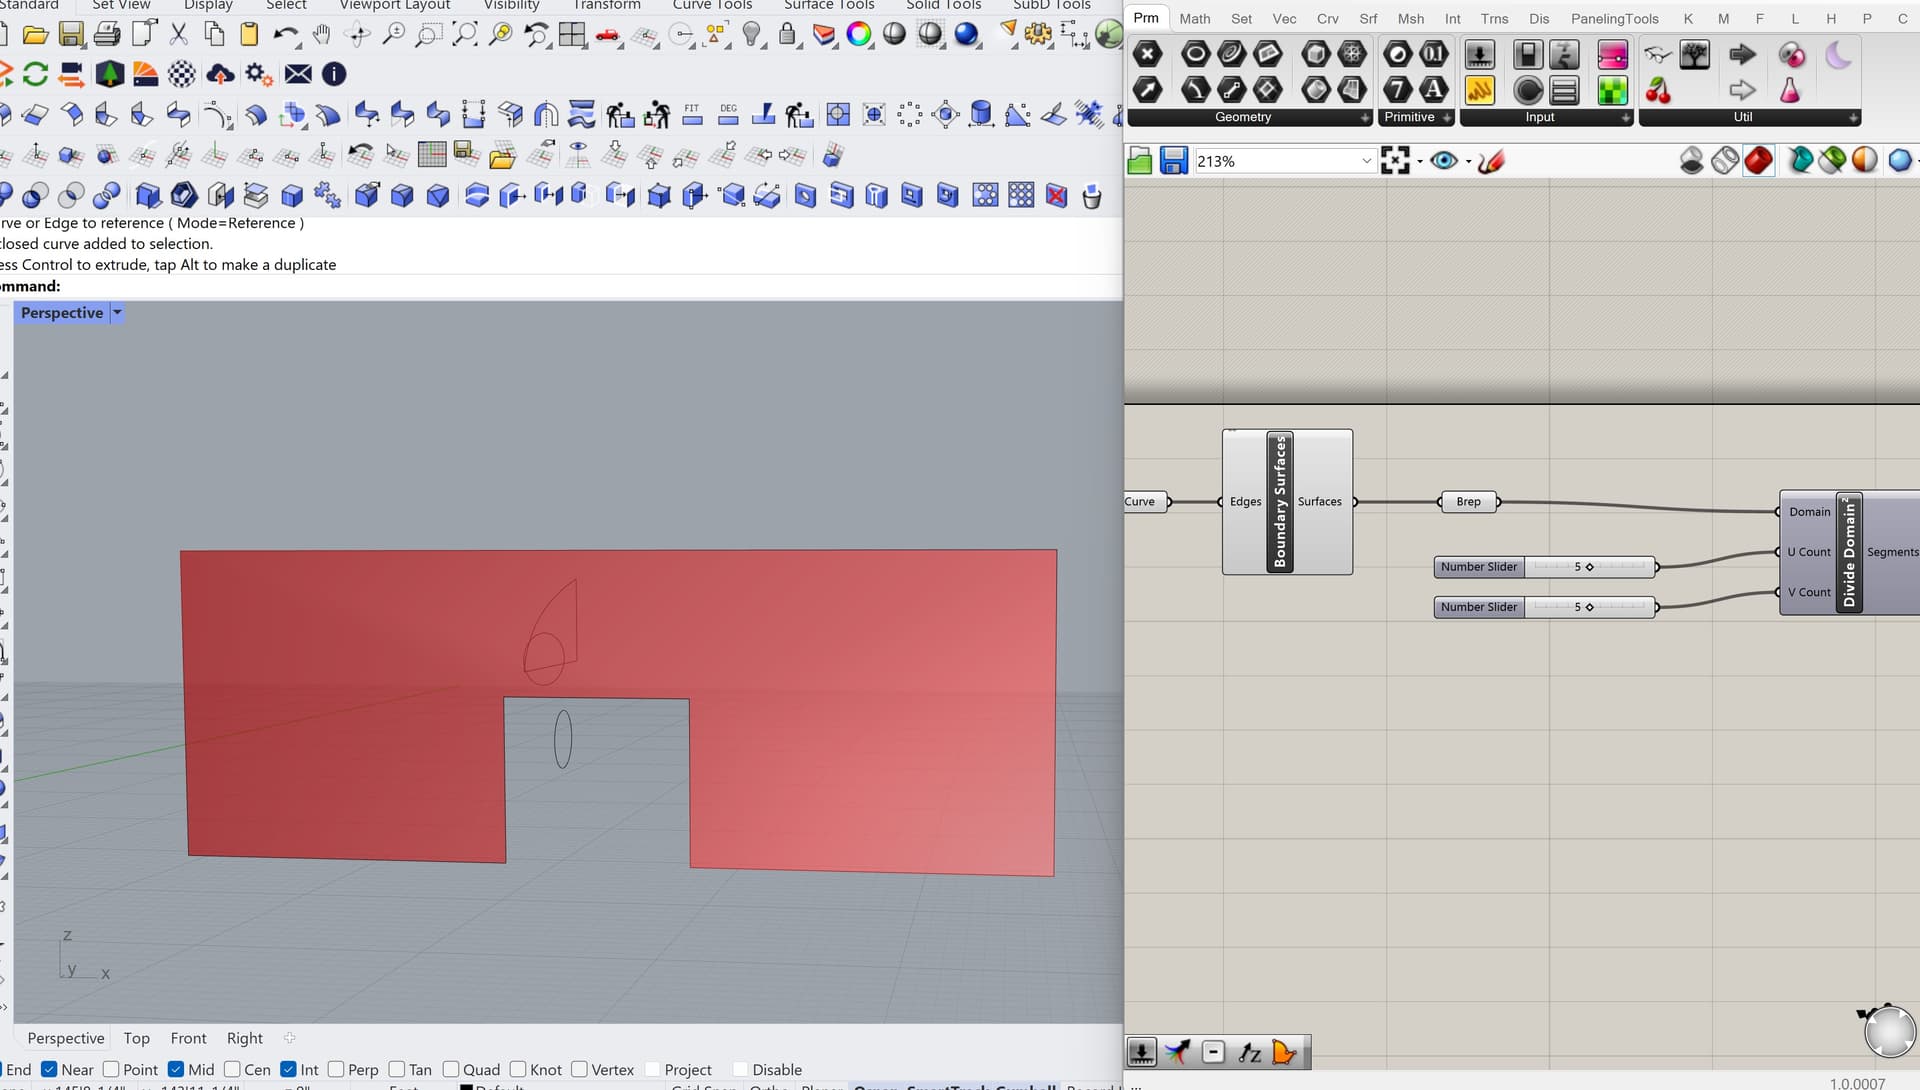
Task: Click the Undo icon in Rhino's toolbar
Action: pos(287,34)
